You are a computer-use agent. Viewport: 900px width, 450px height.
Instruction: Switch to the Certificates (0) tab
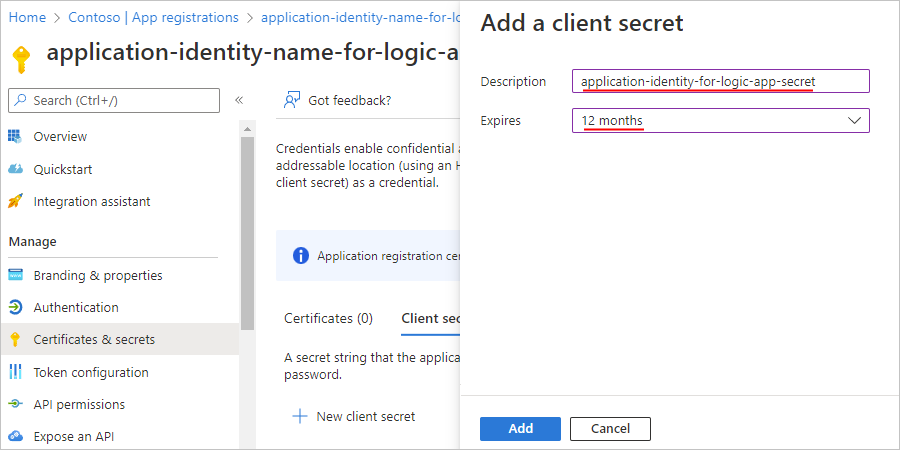tap(328, 318)
